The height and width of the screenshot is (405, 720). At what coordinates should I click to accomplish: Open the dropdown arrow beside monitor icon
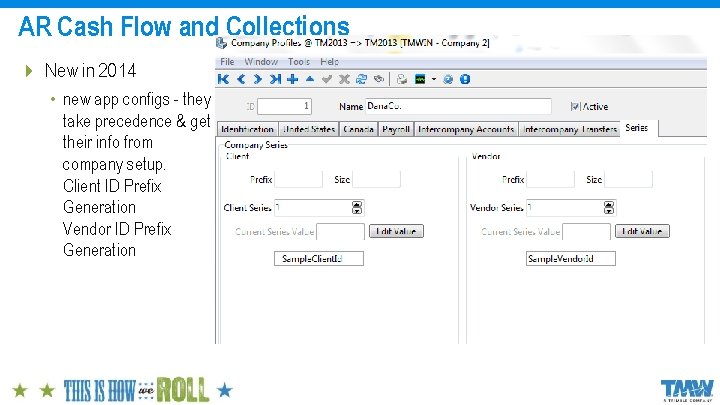click(x=433, y=79)
